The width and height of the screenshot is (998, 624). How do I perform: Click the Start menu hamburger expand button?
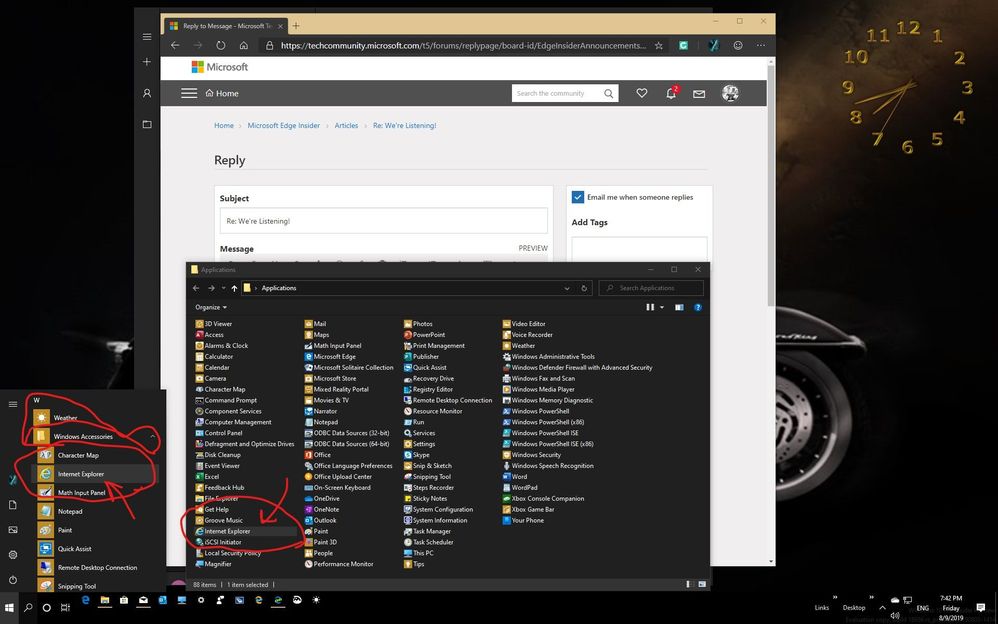pyautogui.click(x=13, y=404)
